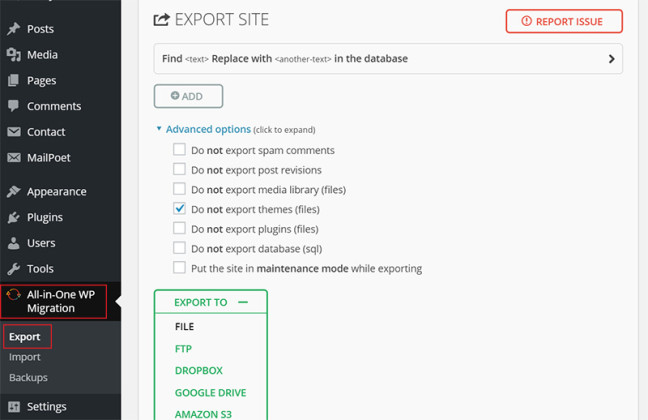Screen dimensions: 648x420
Task: Open All-in-One WP Migration menu
Action: [x=60, y=301]
